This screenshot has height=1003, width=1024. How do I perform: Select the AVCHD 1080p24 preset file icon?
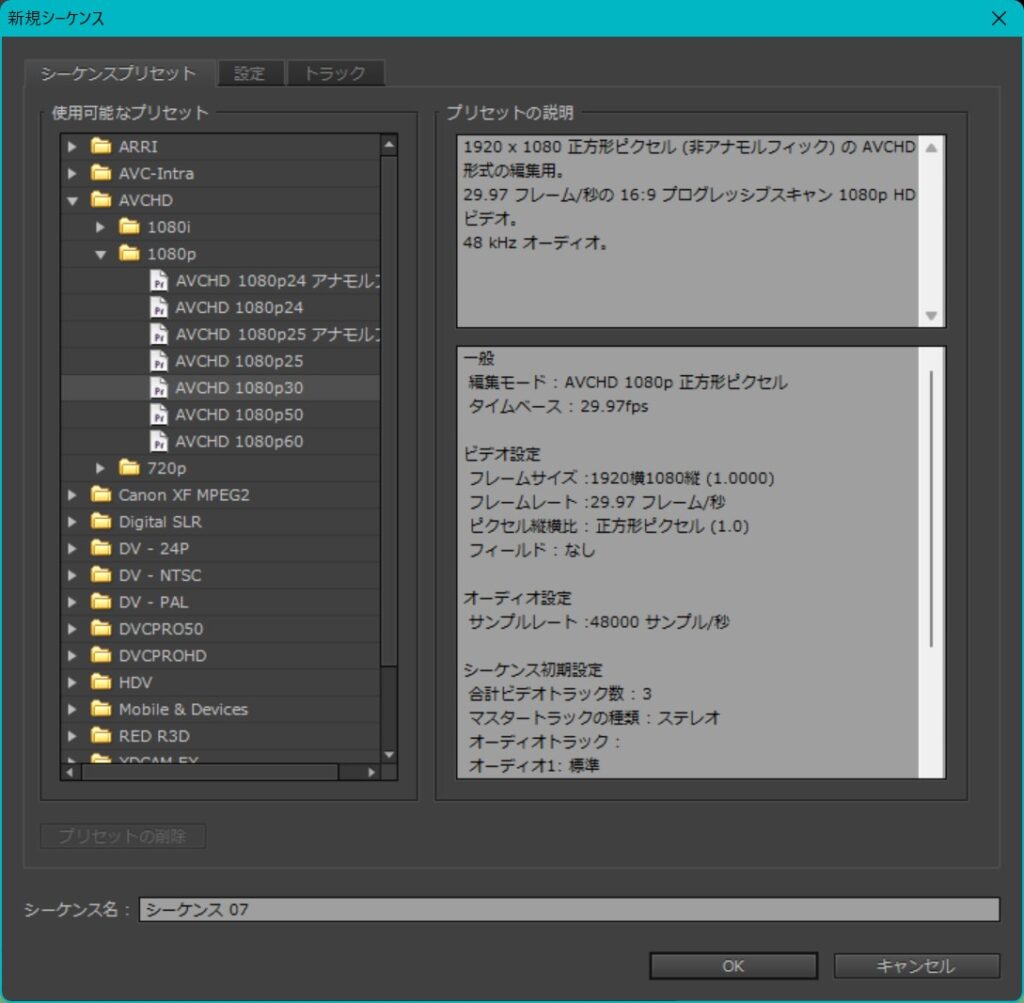(158, 308)
